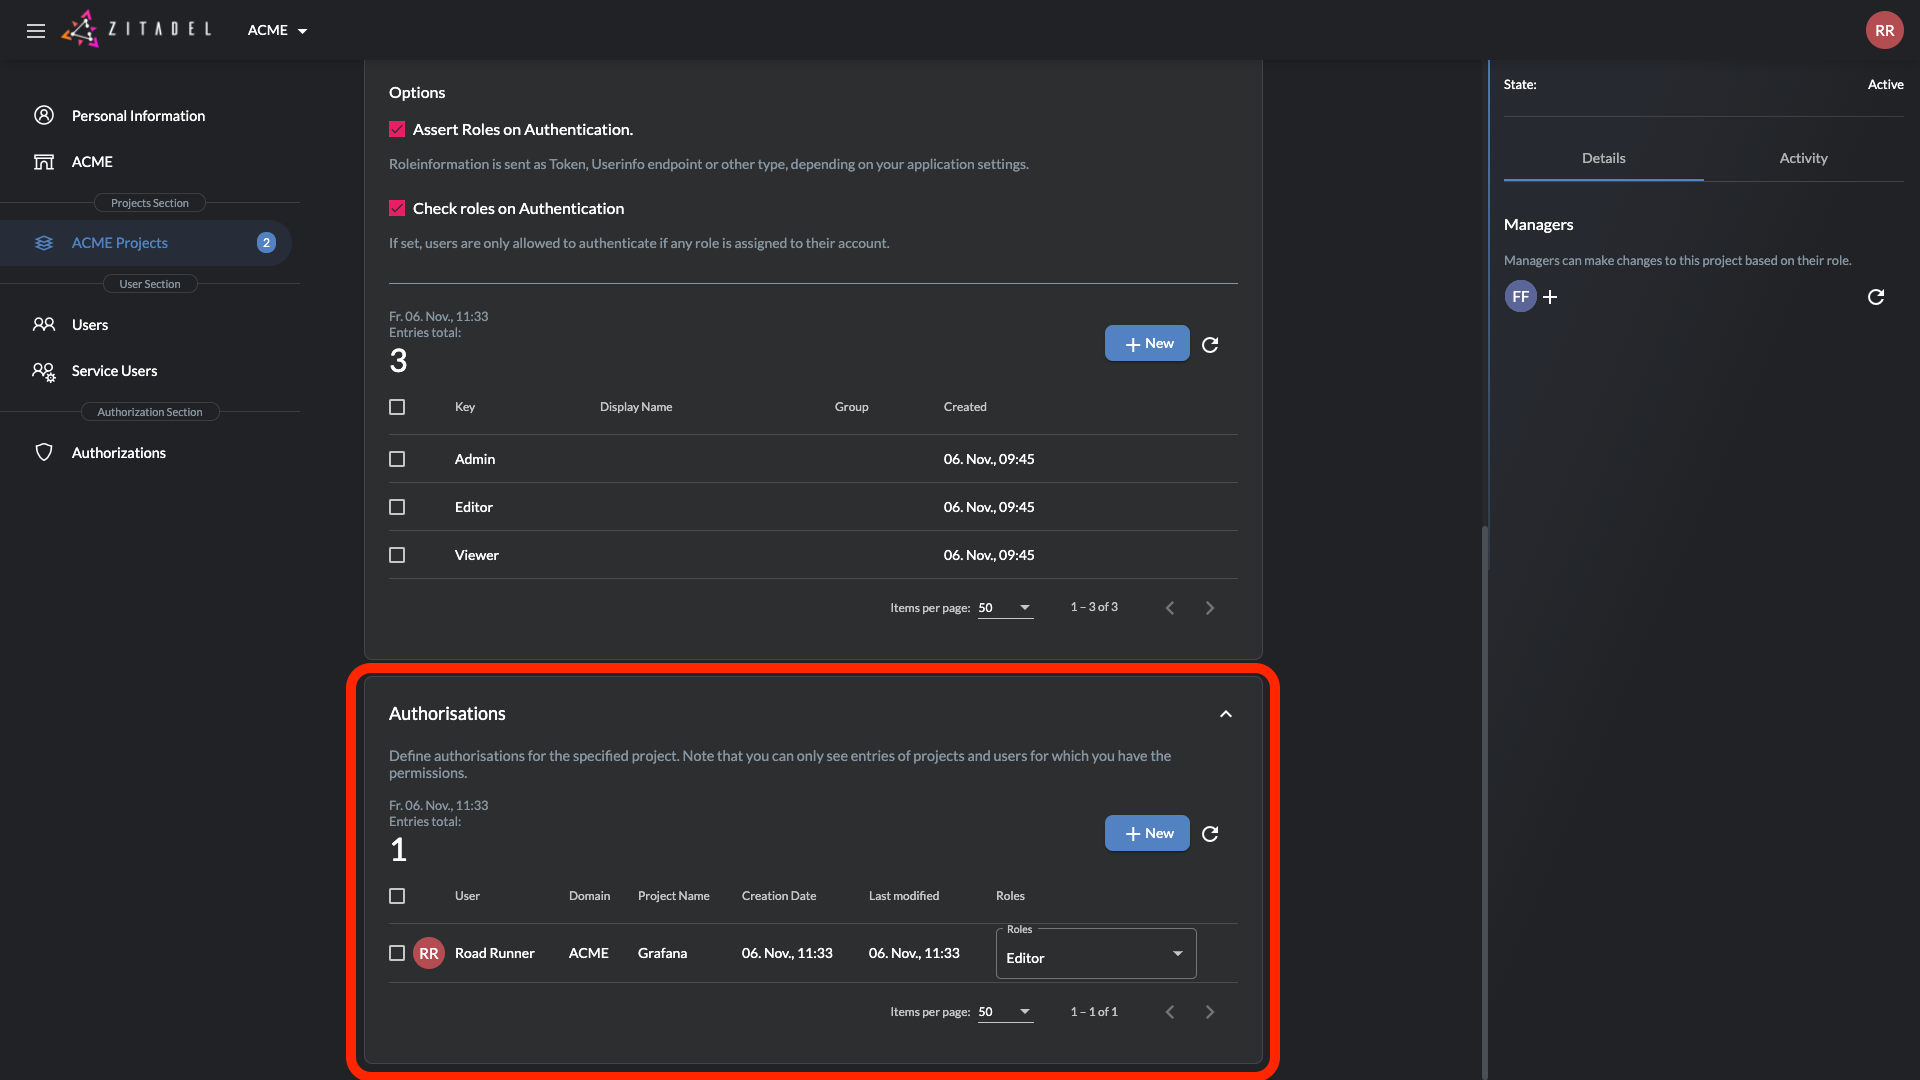The image size is (1920, 1080).
Task: Open Service Users in sidebar
Action: 114,371
